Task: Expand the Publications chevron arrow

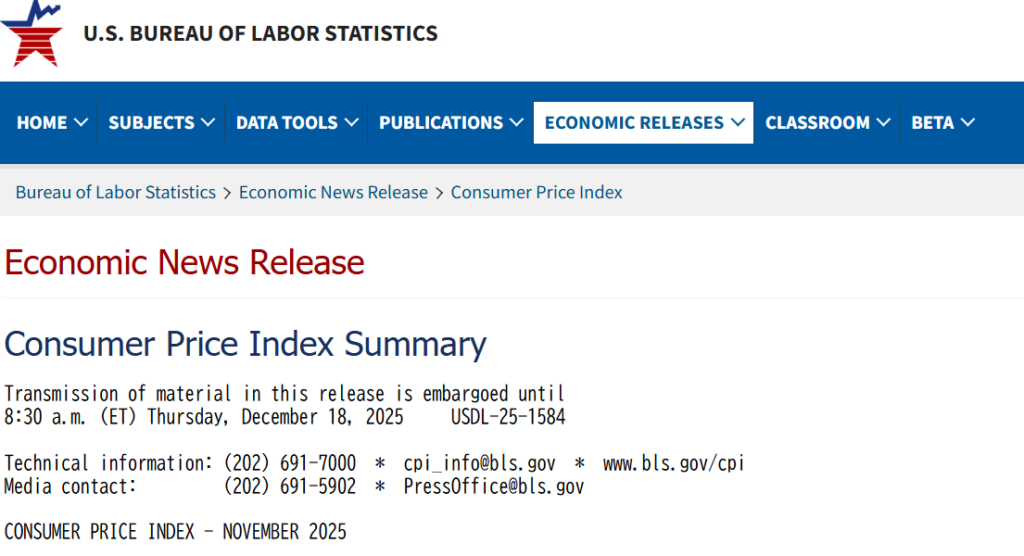Action: [516, 123]
